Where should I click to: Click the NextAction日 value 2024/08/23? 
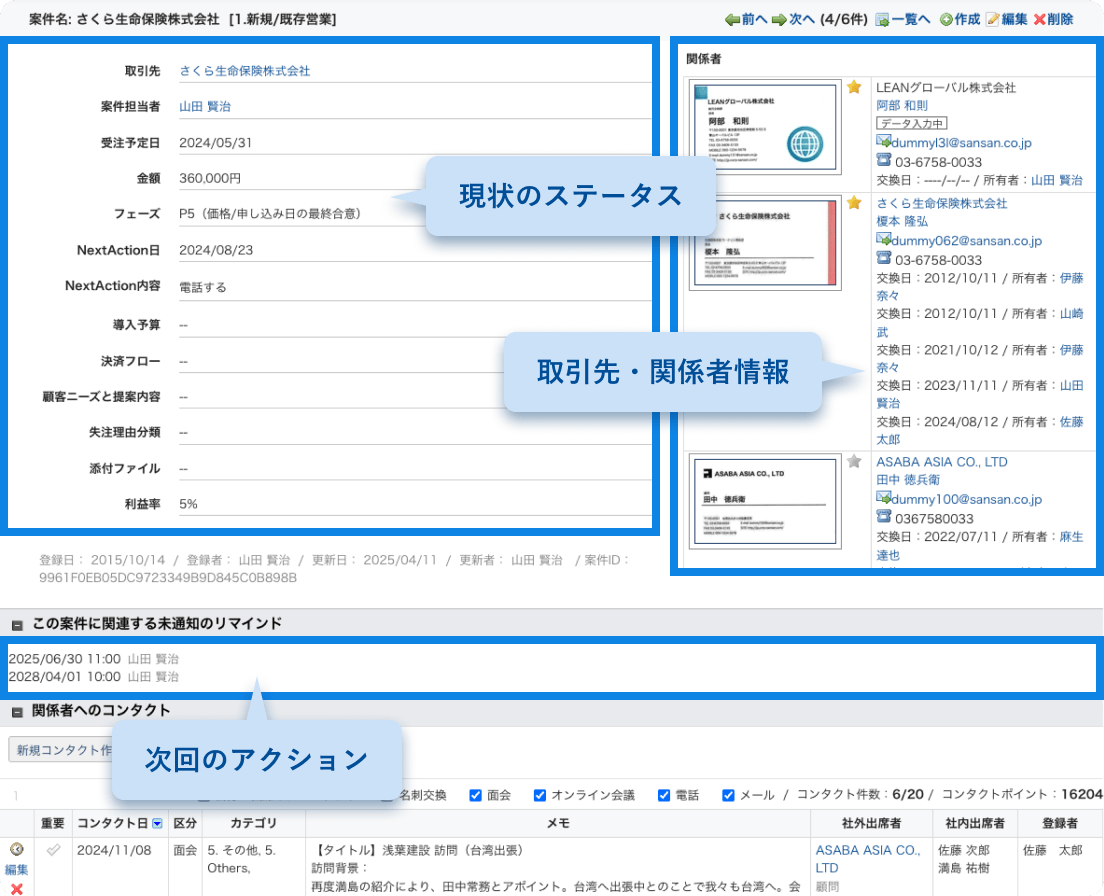(x=216, y=250)
